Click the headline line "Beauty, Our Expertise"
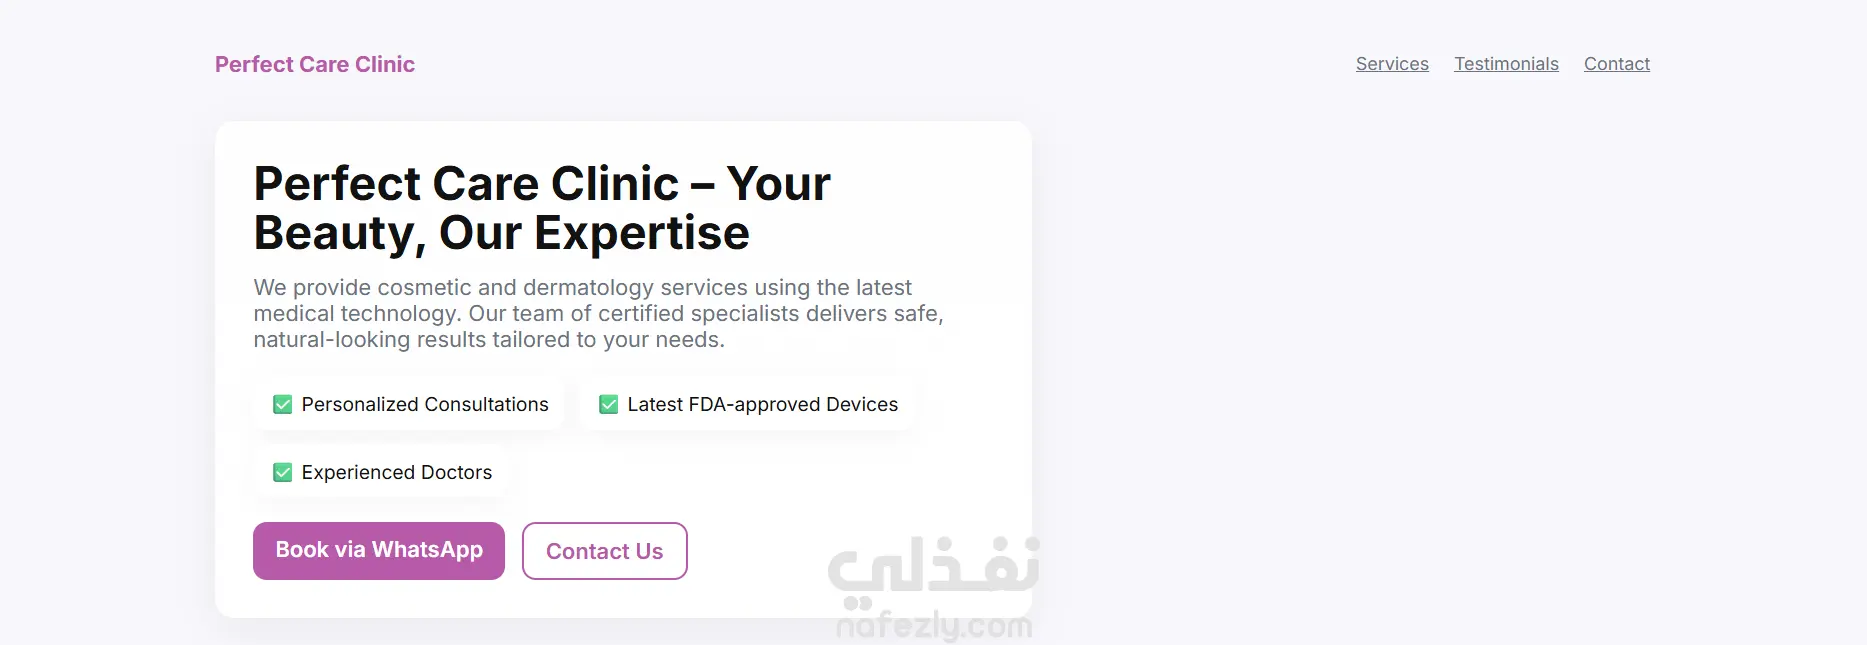The height and width of the screenshot is (645, 1867). click(x=501, y=233)
